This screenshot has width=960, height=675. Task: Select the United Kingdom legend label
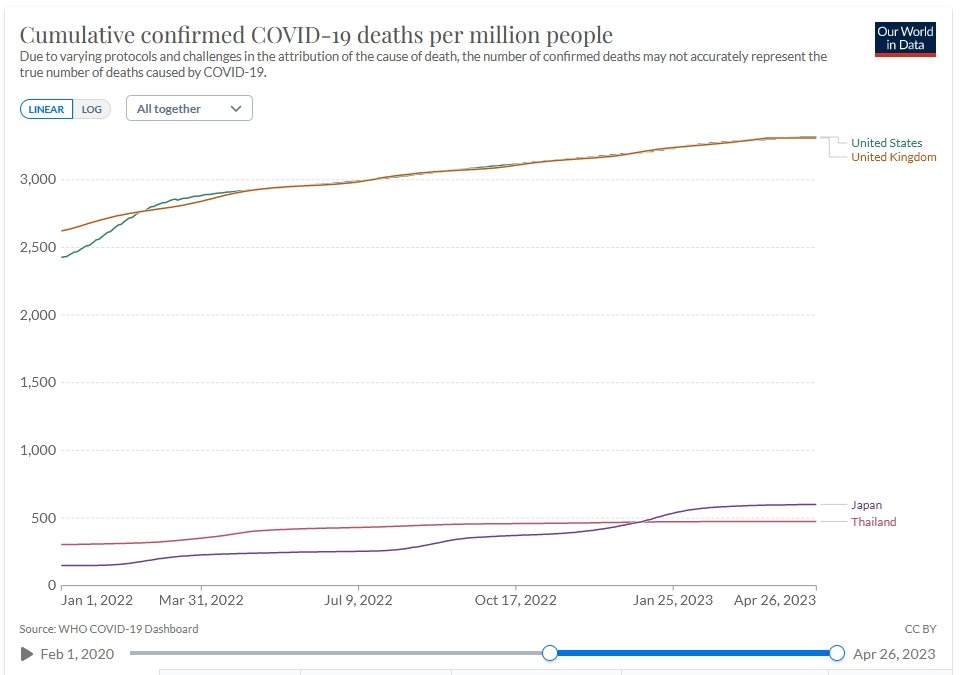[x=893, y=157]
